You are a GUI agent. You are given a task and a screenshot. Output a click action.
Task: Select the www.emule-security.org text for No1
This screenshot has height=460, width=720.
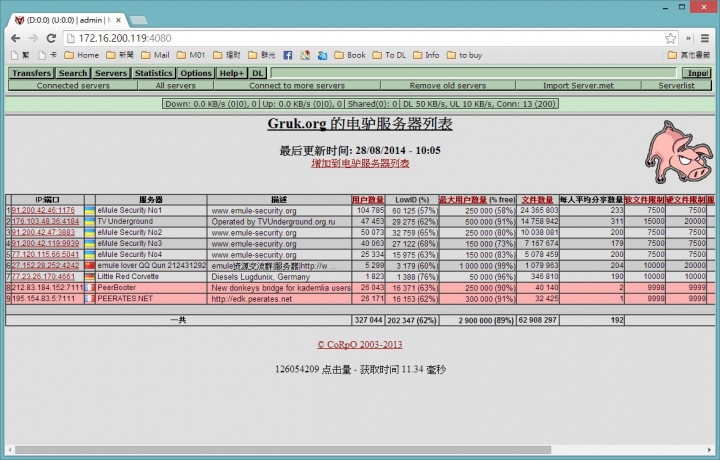click(x=254, y=211)
